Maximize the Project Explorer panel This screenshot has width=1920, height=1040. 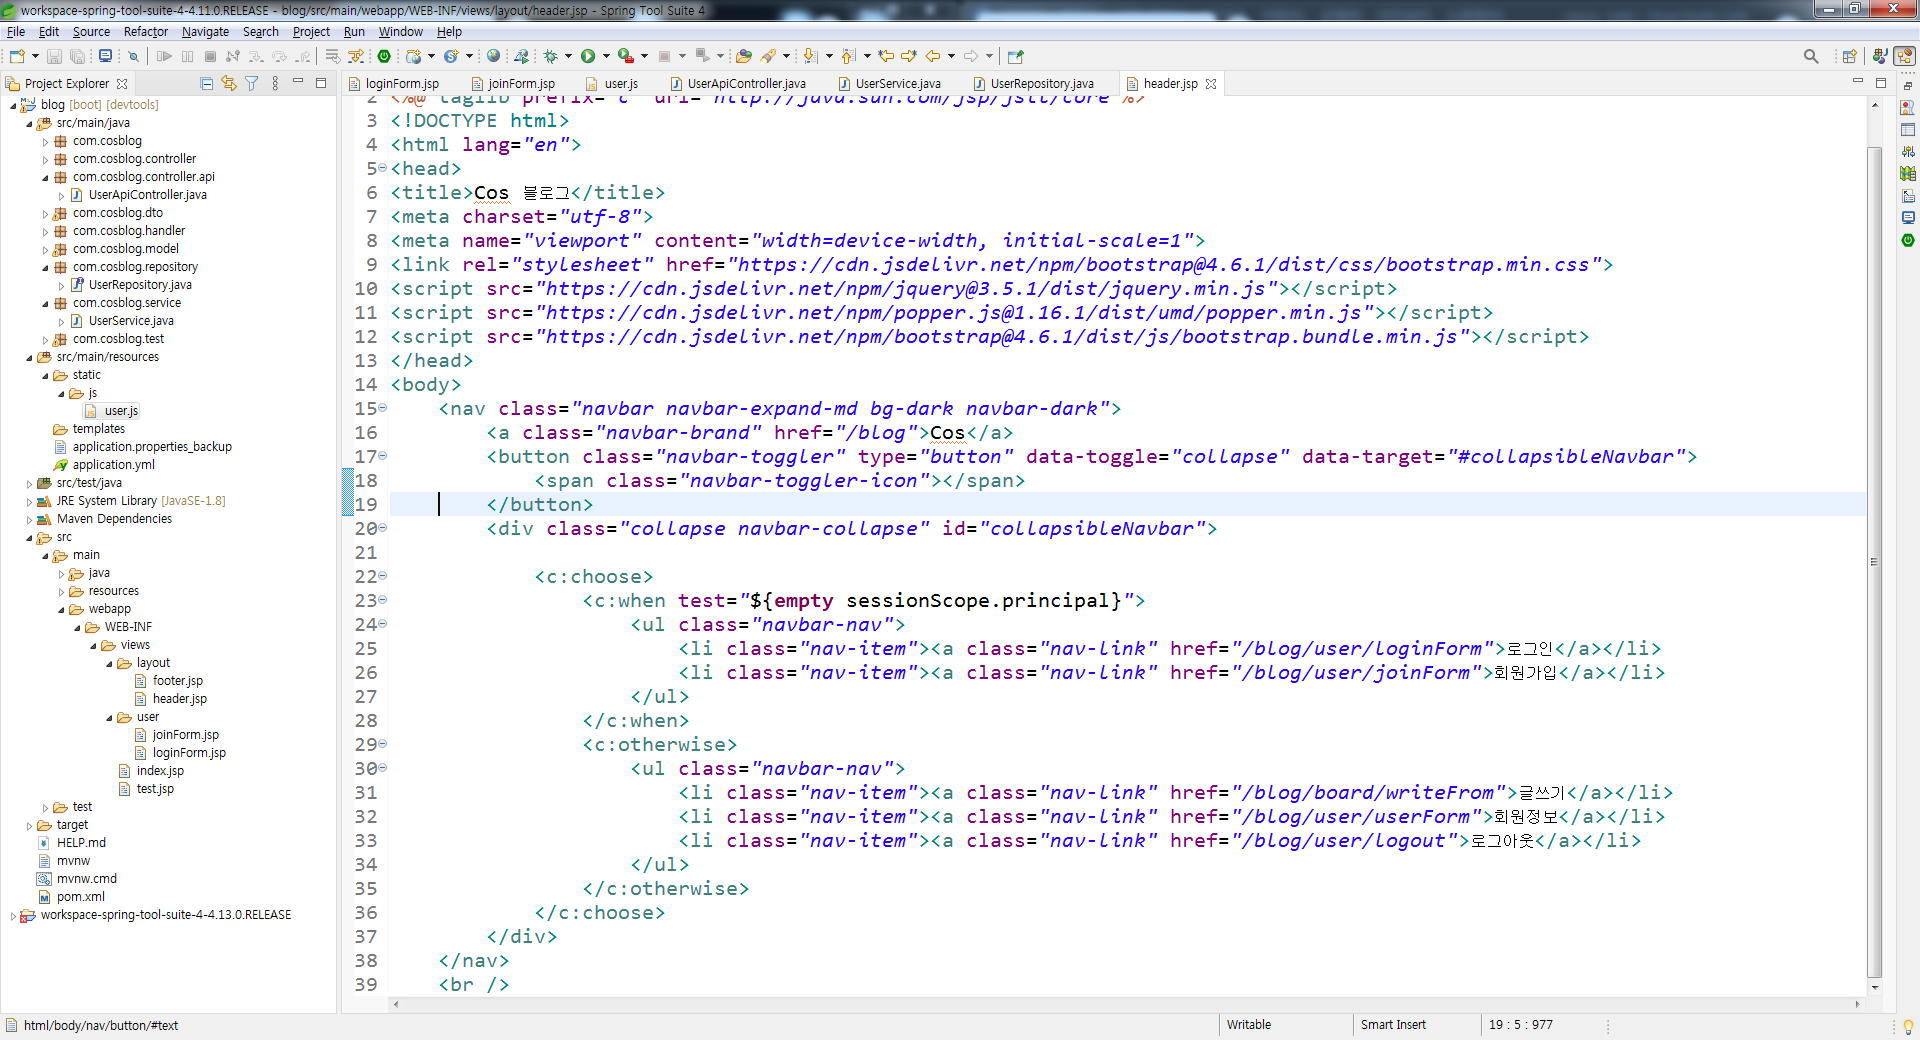(x=321, y=83)
